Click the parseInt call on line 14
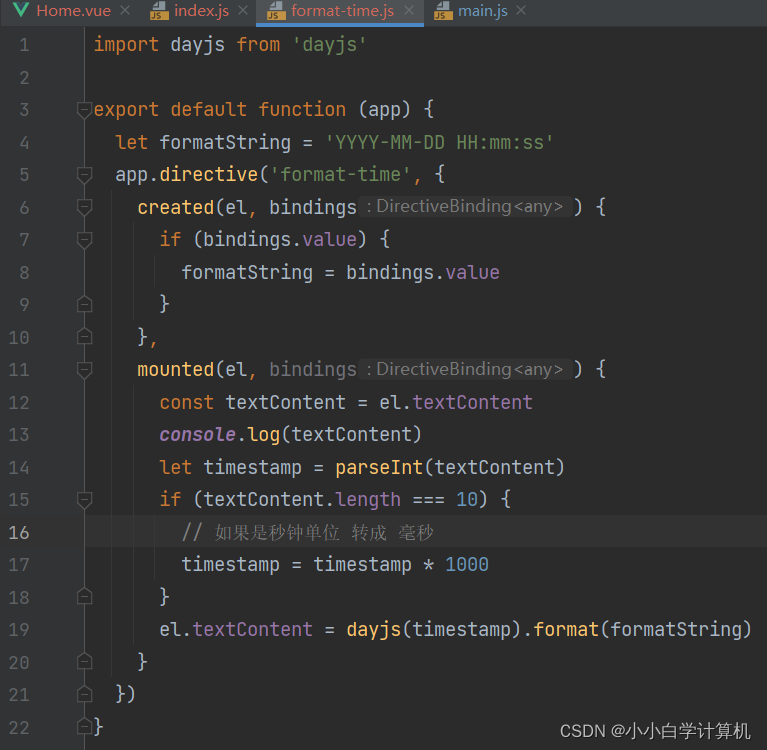This screenshot has width=767, height=750. click(x=379, y=467)
